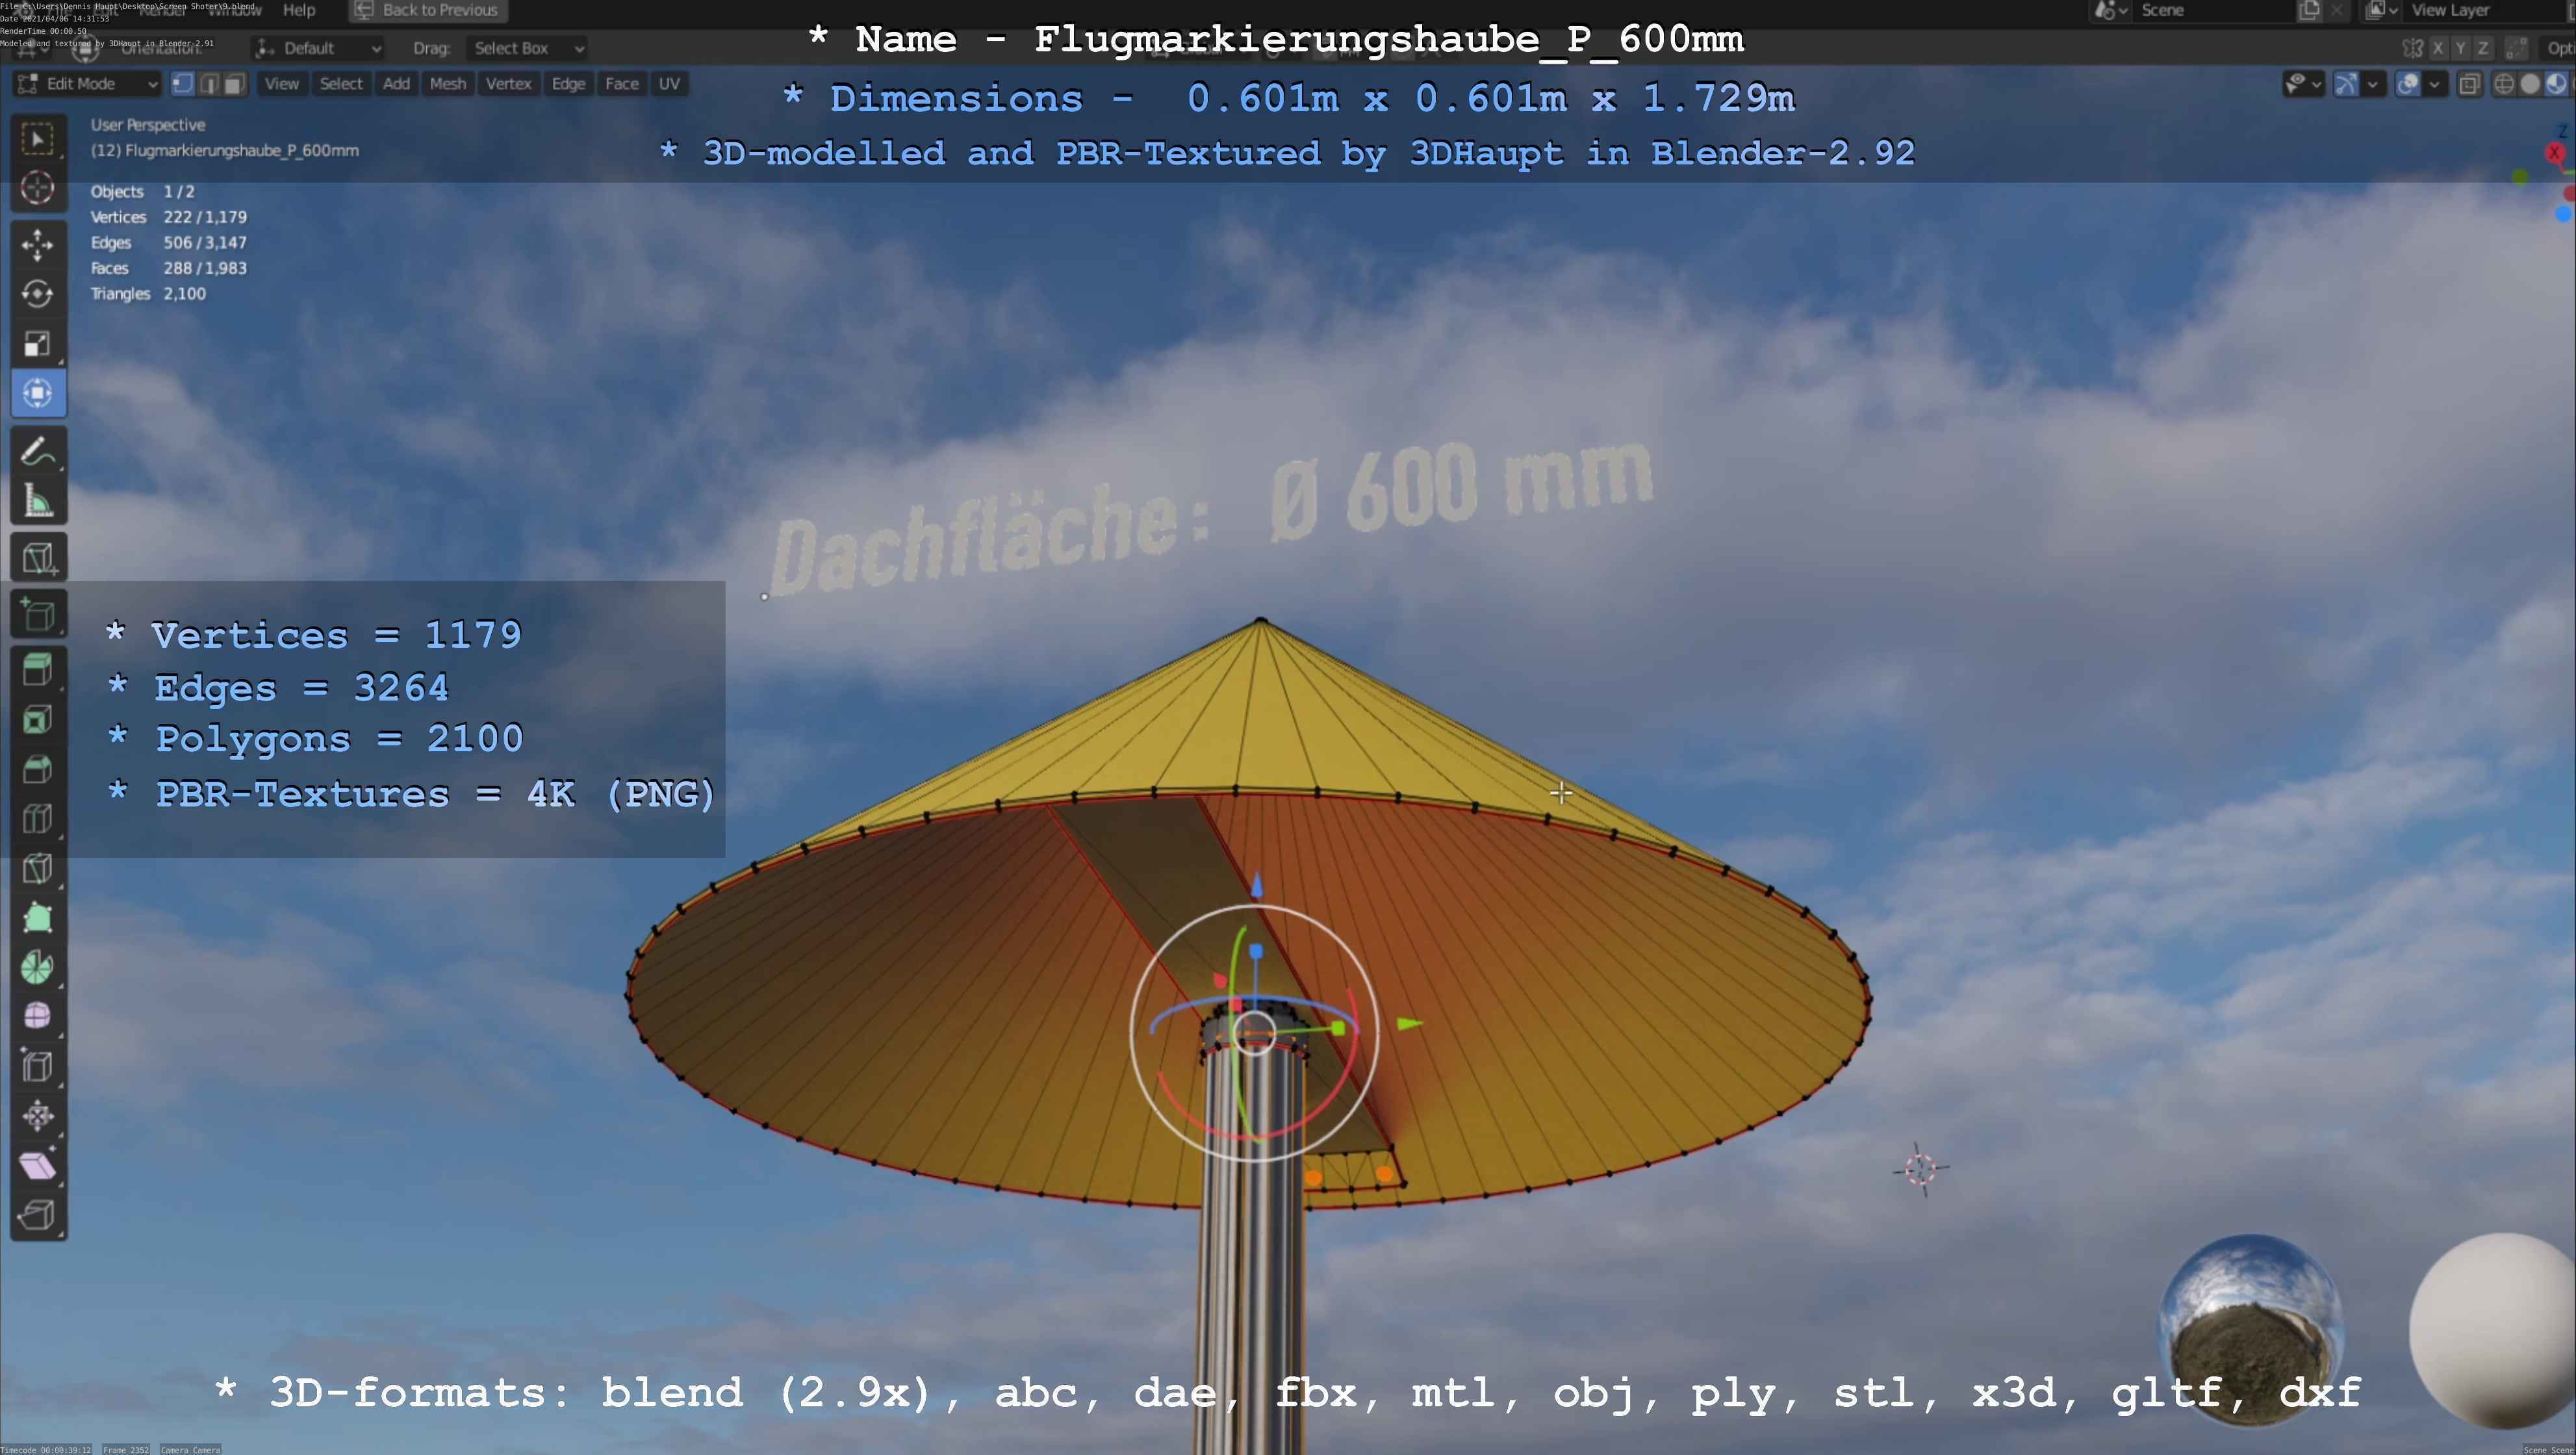Select the Transform tool
2576x1455 pixels.
click(38, 393)
